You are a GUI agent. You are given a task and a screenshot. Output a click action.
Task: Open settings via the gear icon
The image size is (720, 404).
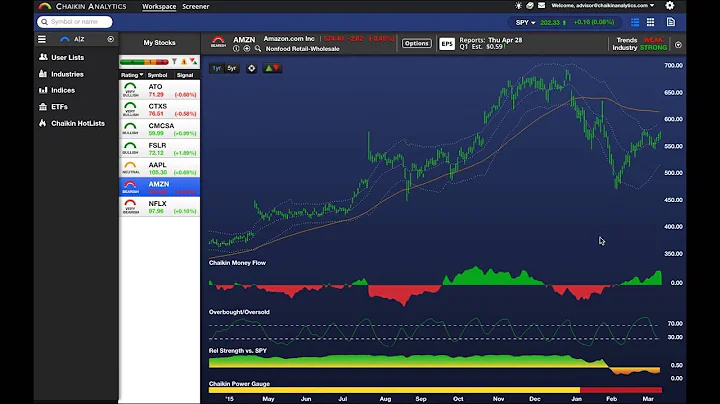(670, 6)
